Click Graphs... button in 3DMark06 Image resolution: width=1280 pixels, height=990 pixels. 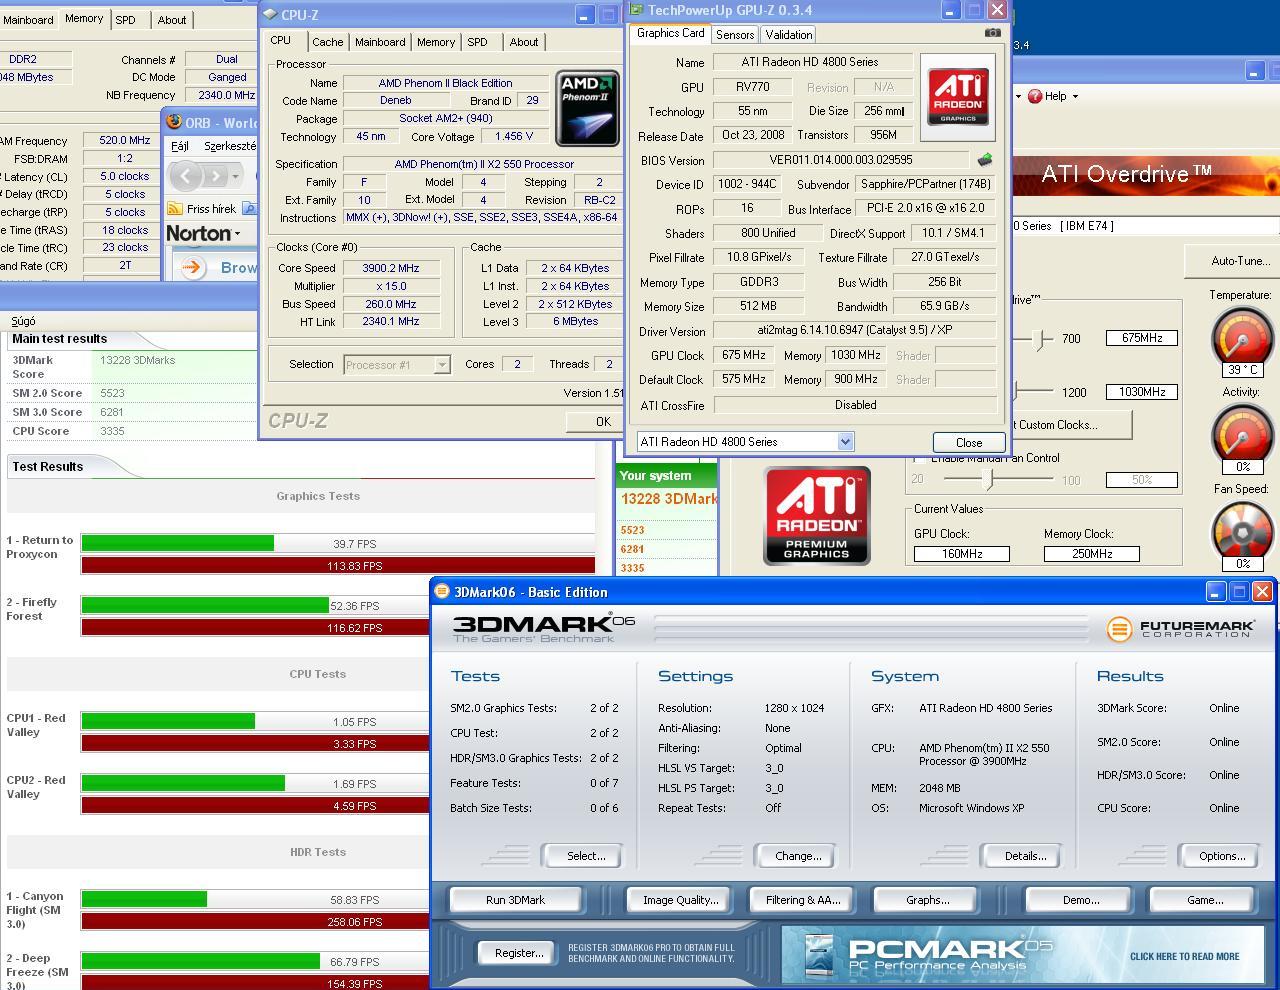coord(927,900)
